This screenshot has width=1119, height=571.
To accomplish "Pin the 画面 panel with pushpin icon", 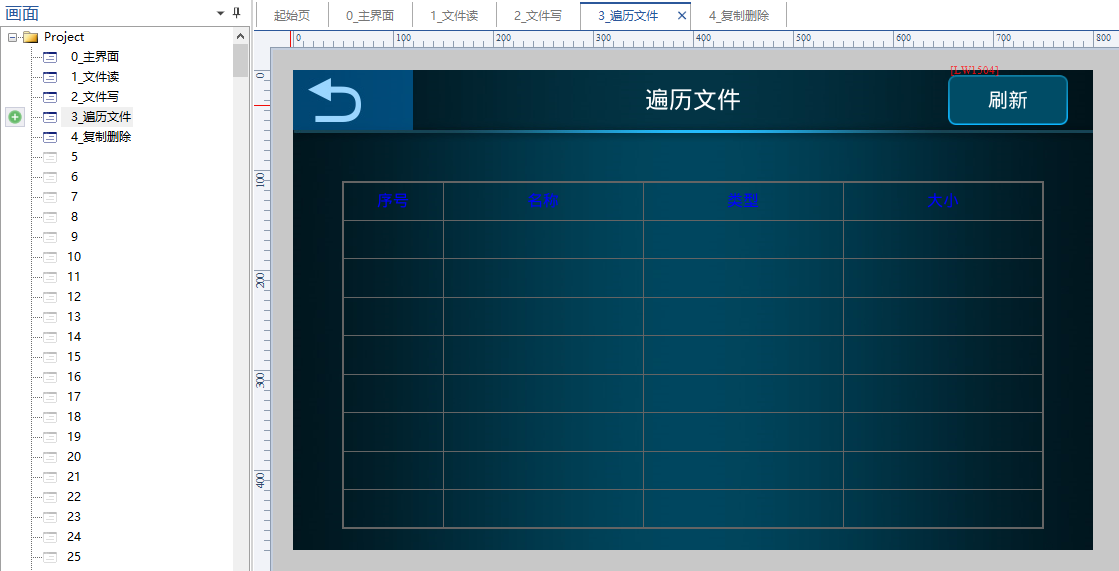I will coord(237,13).
